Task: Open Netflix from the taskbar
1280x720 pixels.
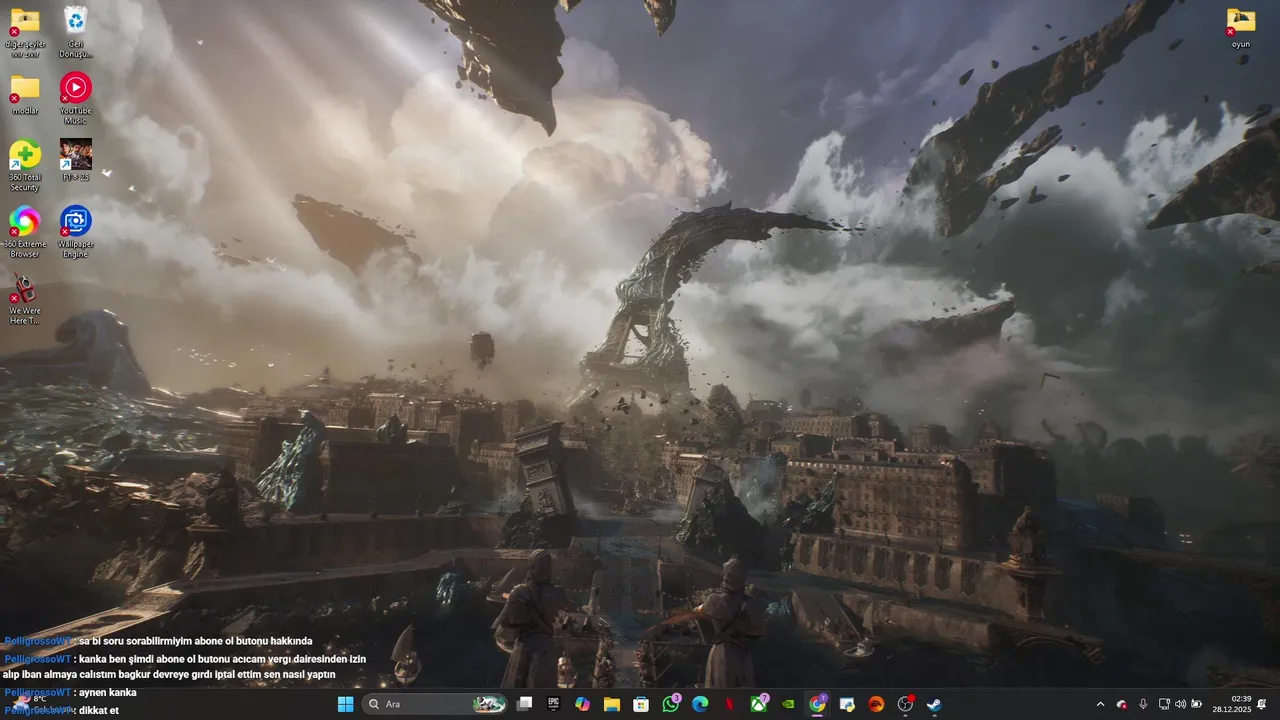Action: point(729,704)
